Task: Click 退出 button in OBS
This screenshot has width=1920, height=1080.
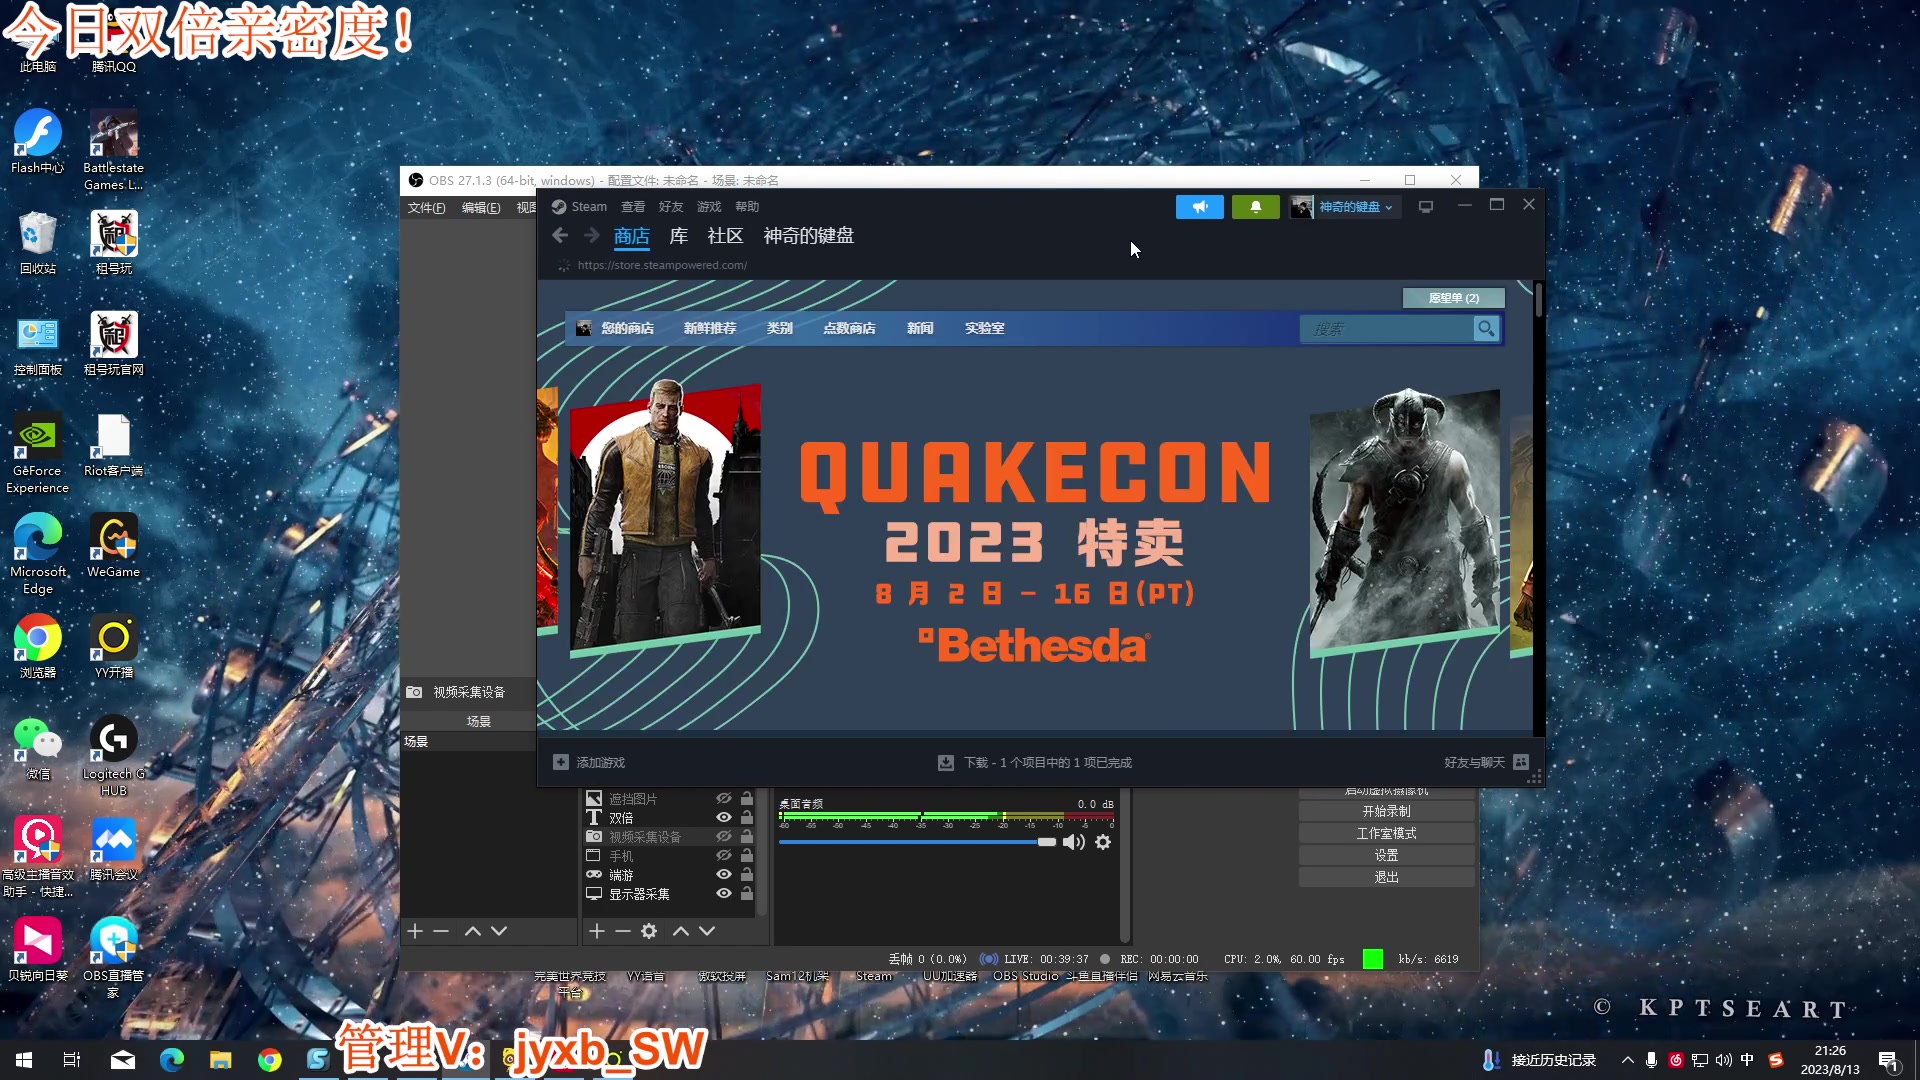Action: pos(1386,877)
